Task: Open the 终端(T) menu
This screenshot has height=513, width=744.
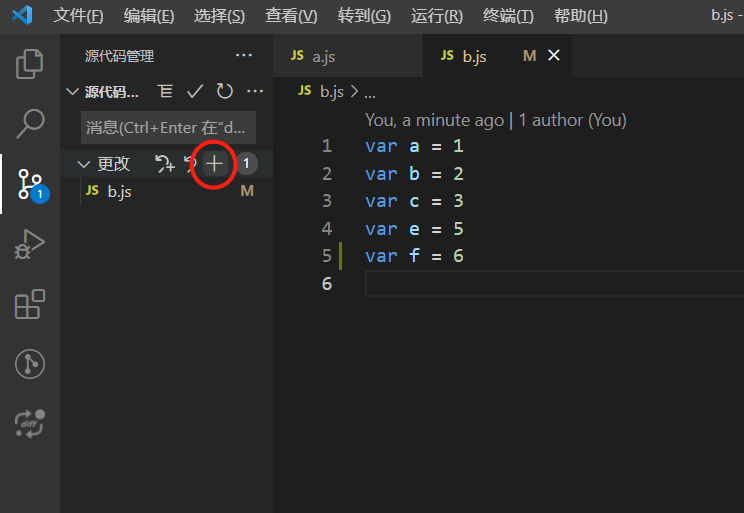Action: click(508, 16)
